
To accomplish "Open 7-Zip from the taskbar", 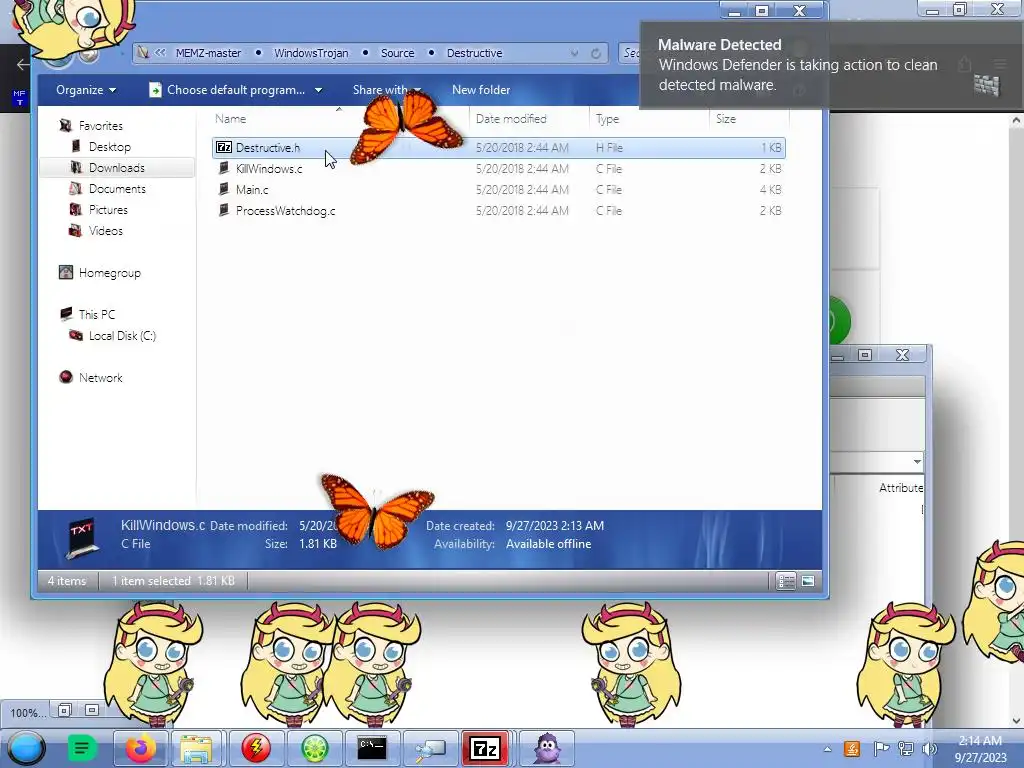I will [x=485, y=748].
